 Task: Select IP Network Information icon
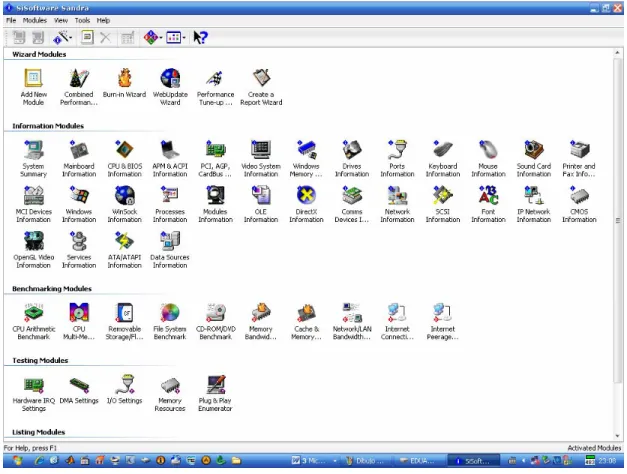[534, 204]
